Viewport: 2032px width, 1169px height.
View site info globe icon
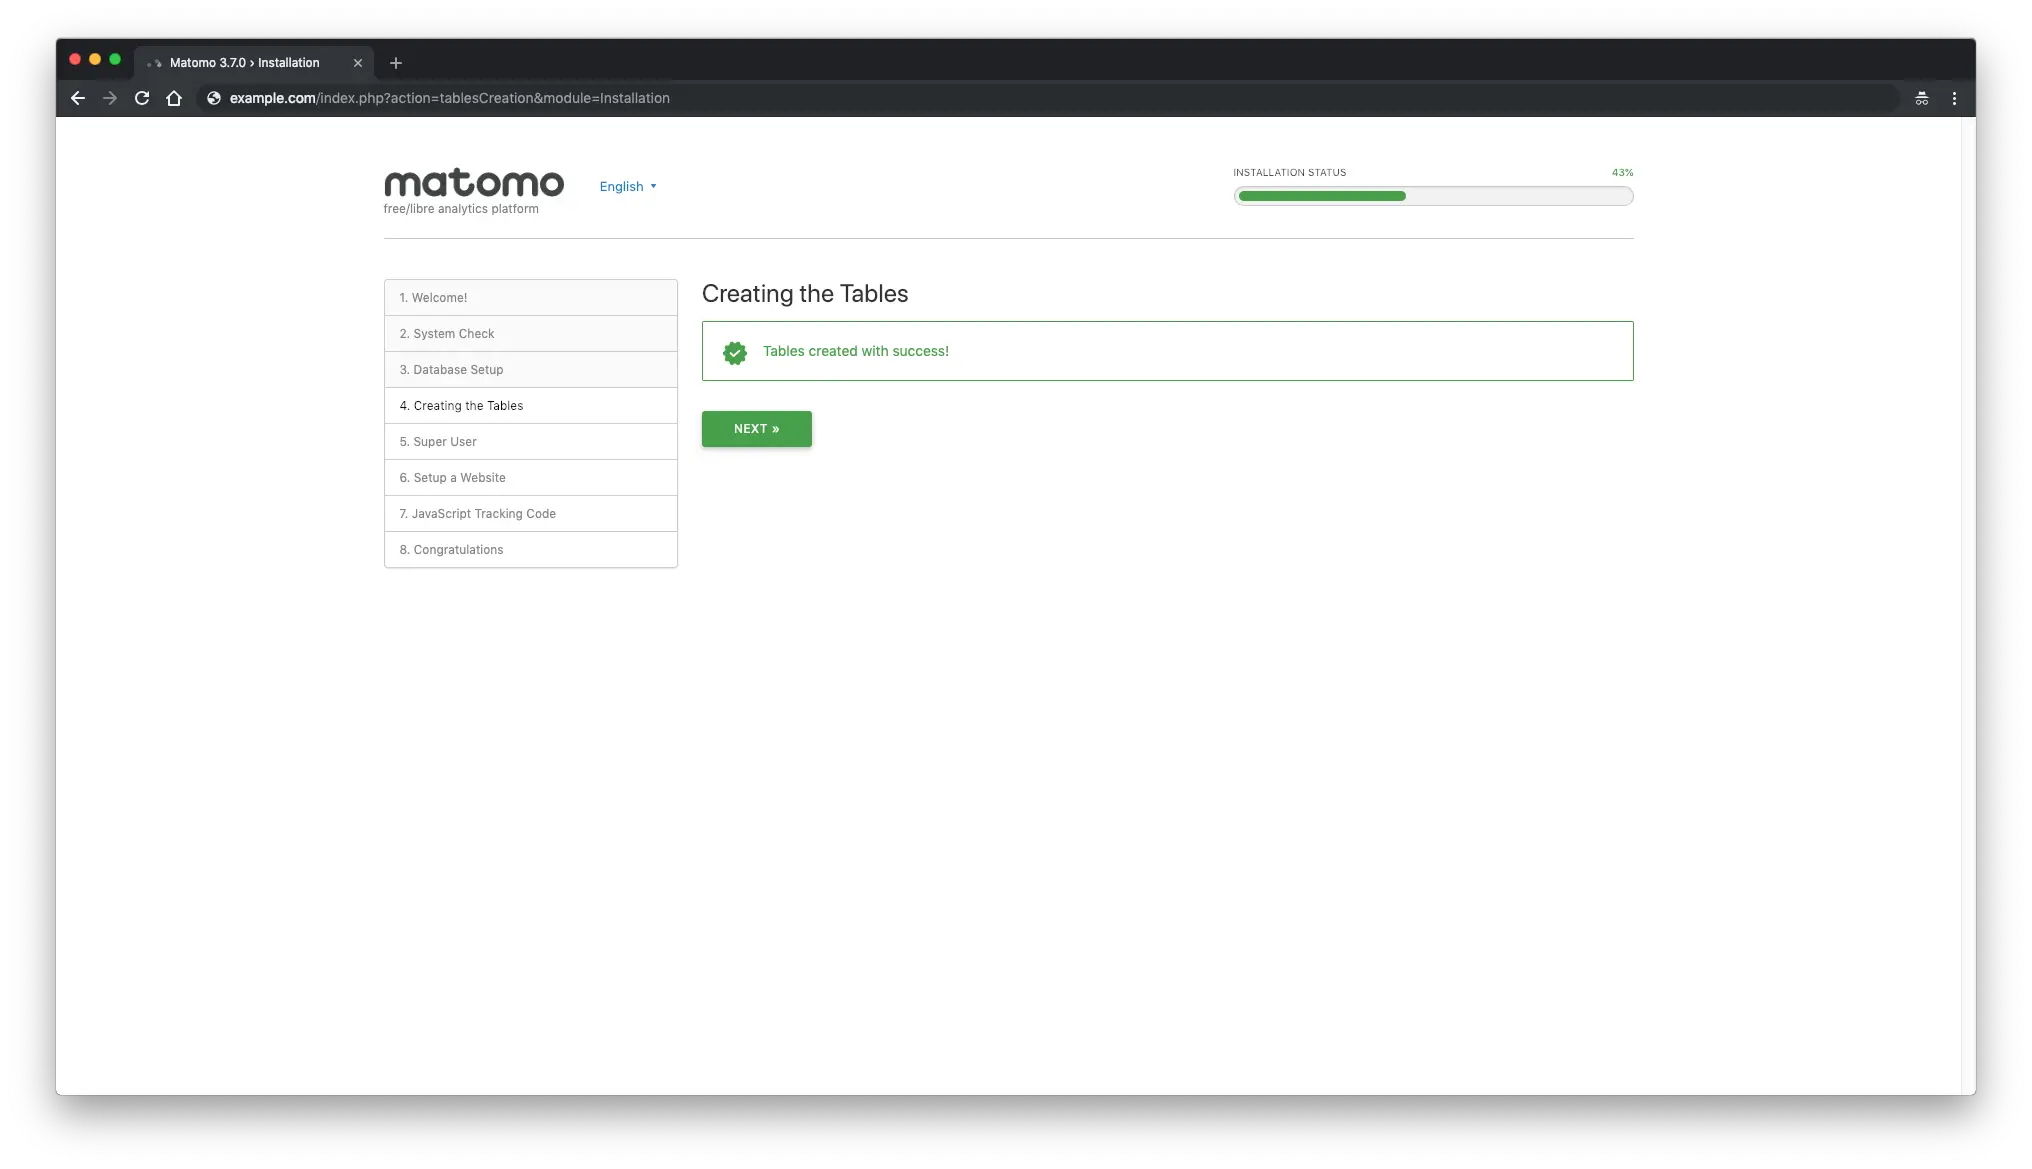click(x=213, y=98)
